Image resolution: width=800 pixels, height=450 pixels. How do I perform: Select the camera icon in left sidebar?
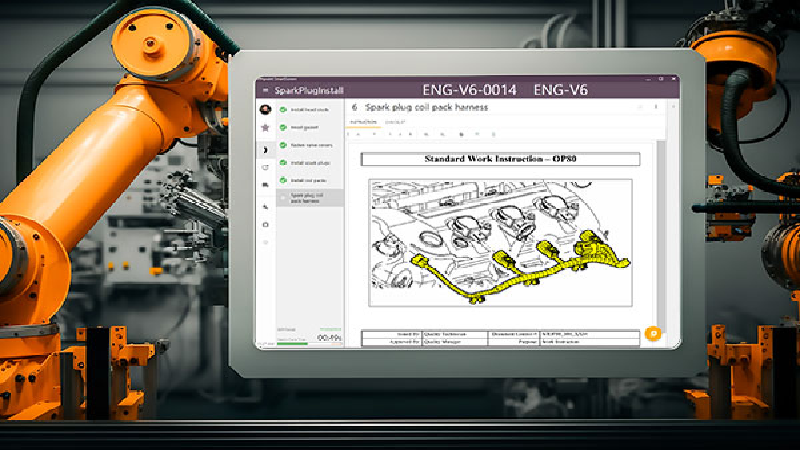point(265,225)
